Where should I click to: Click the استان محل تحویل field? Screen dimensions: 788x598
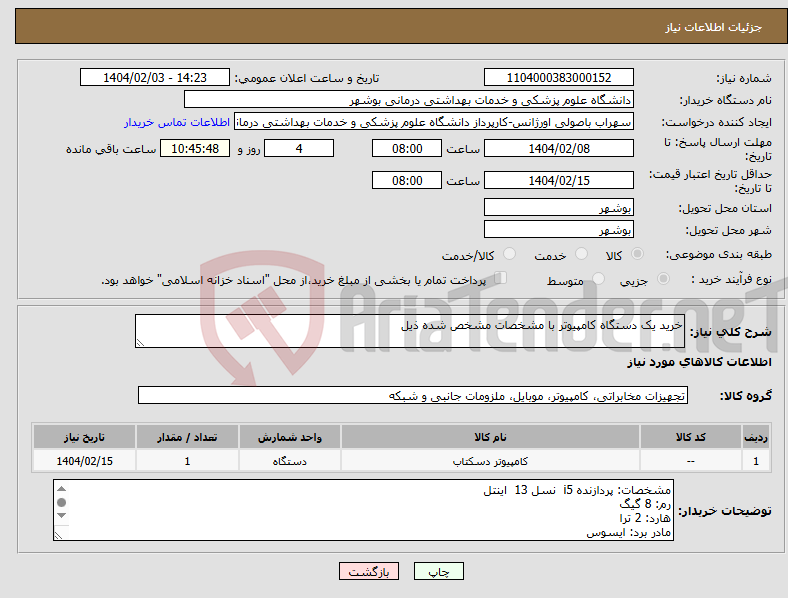pyautogui.click(x=558, y=207)
